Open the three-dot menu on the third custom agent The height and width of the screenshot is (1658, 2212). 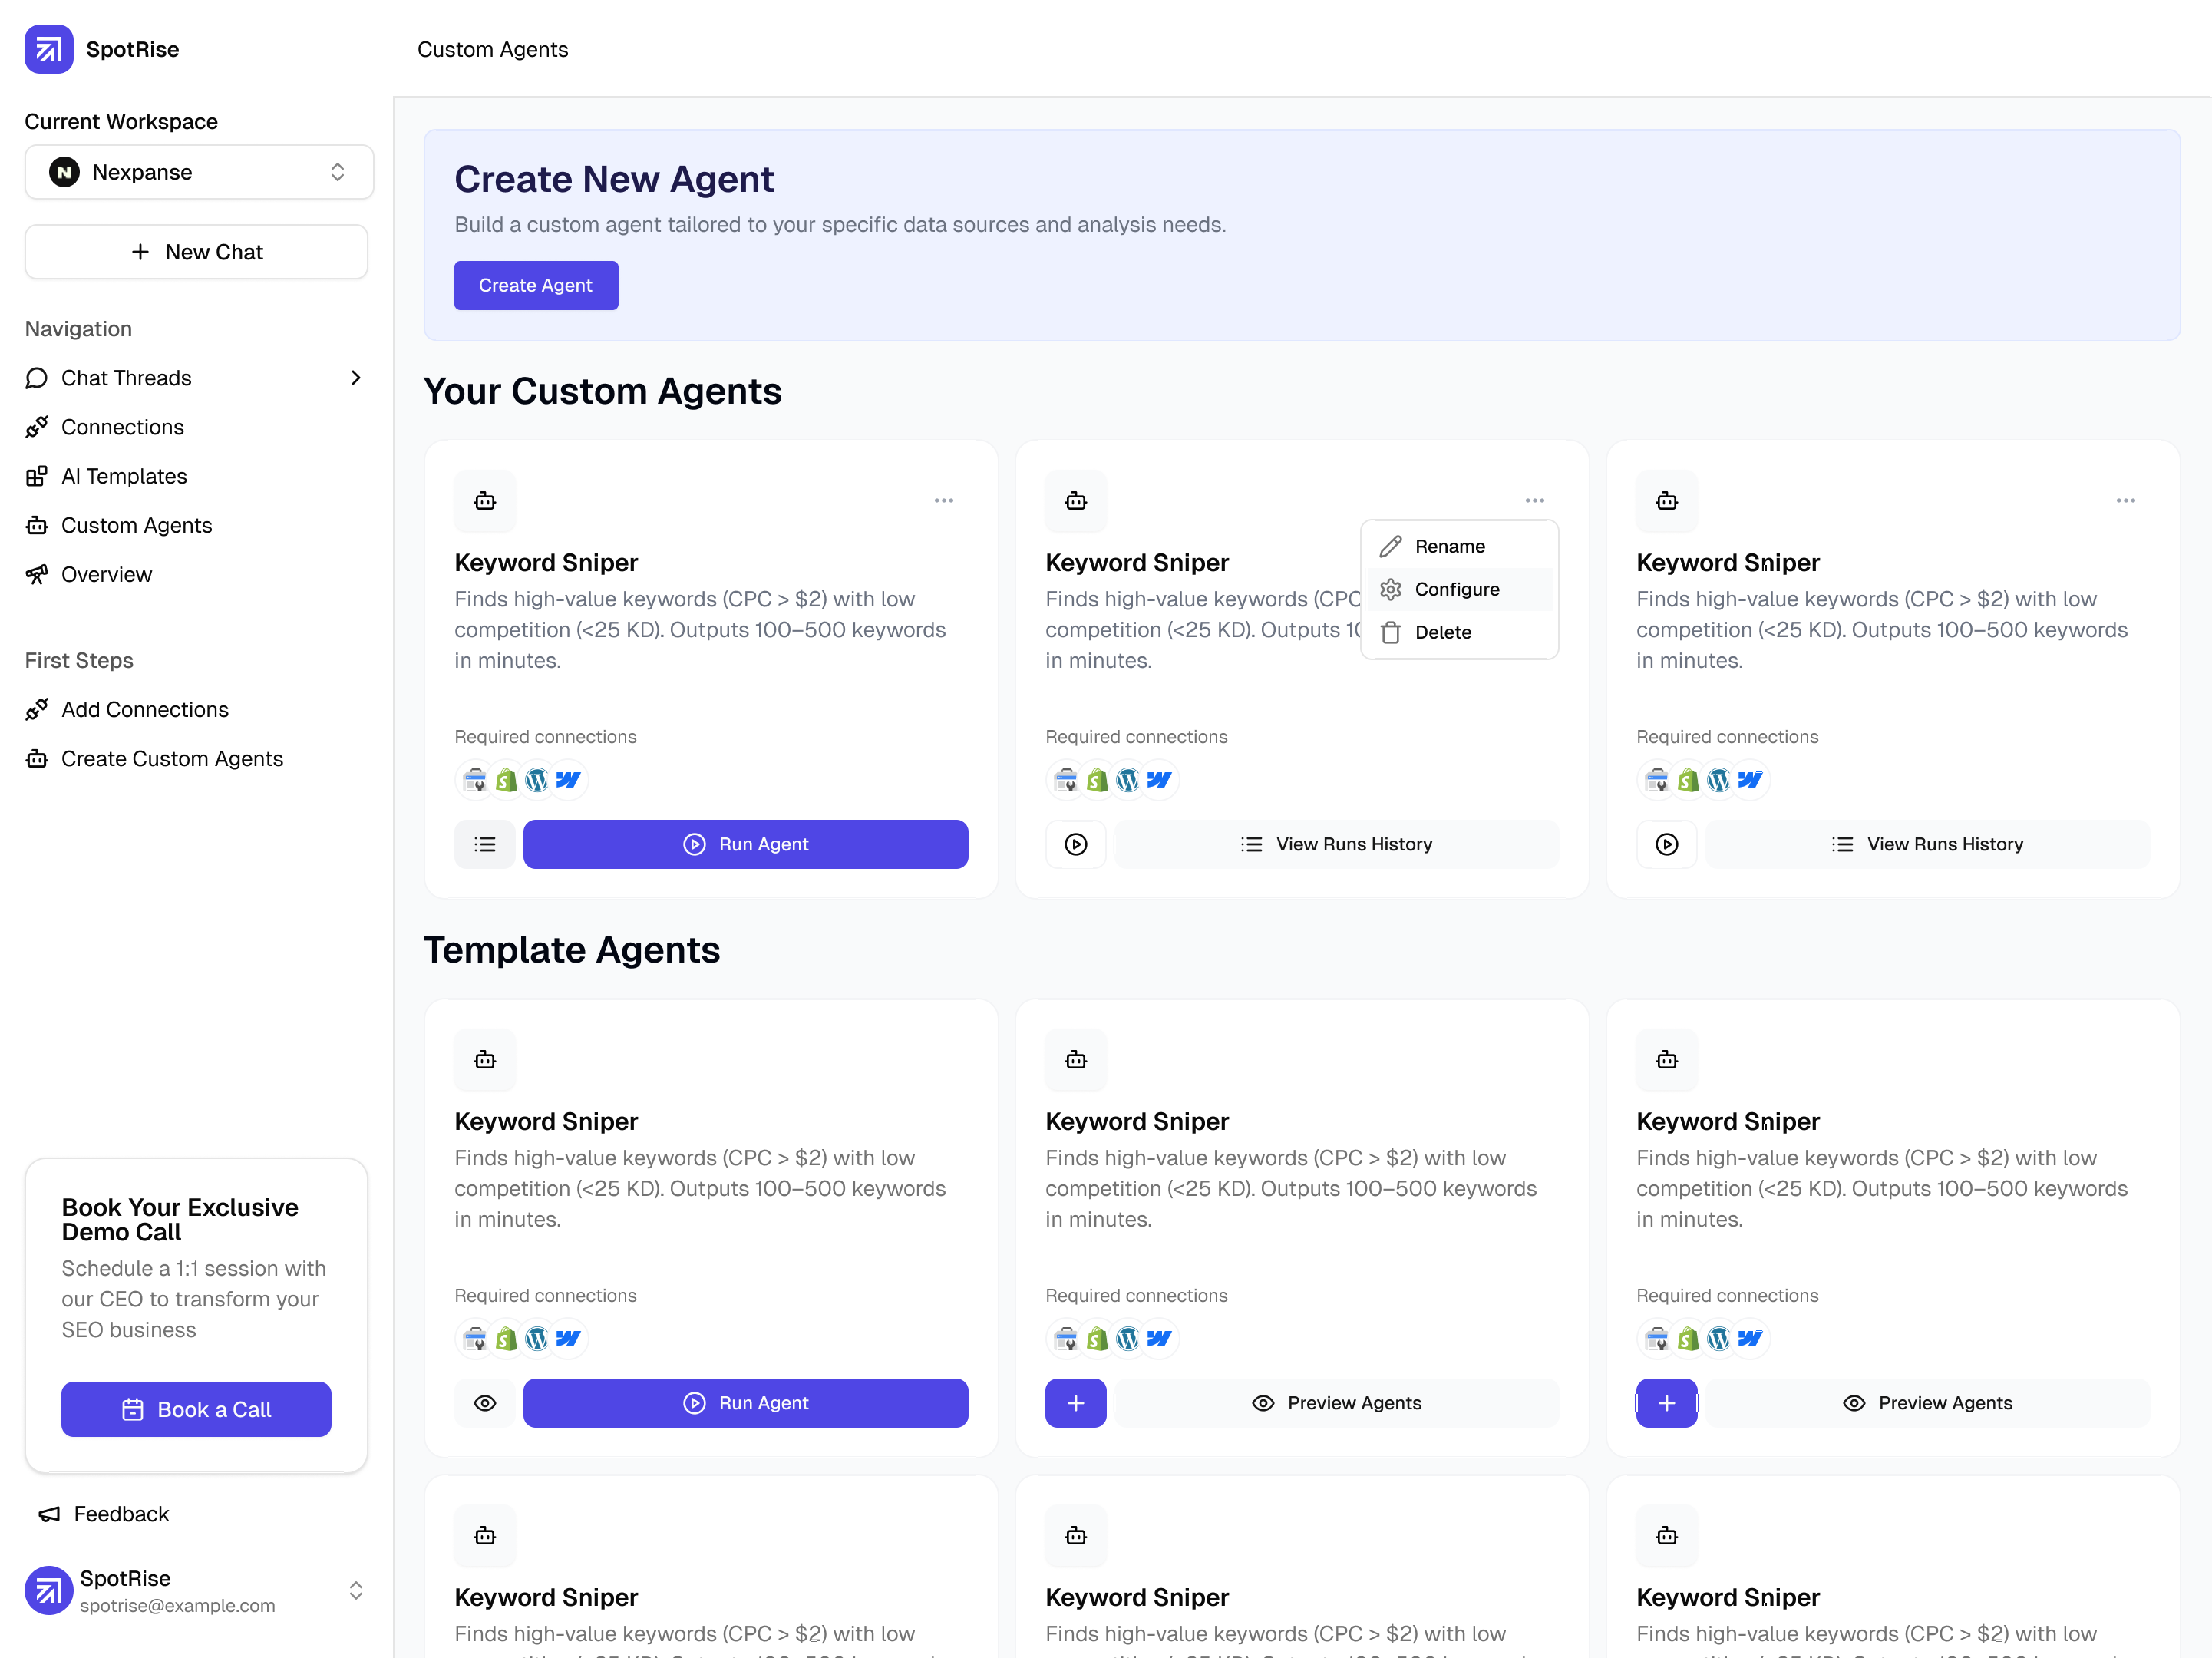coord(2125,500)
